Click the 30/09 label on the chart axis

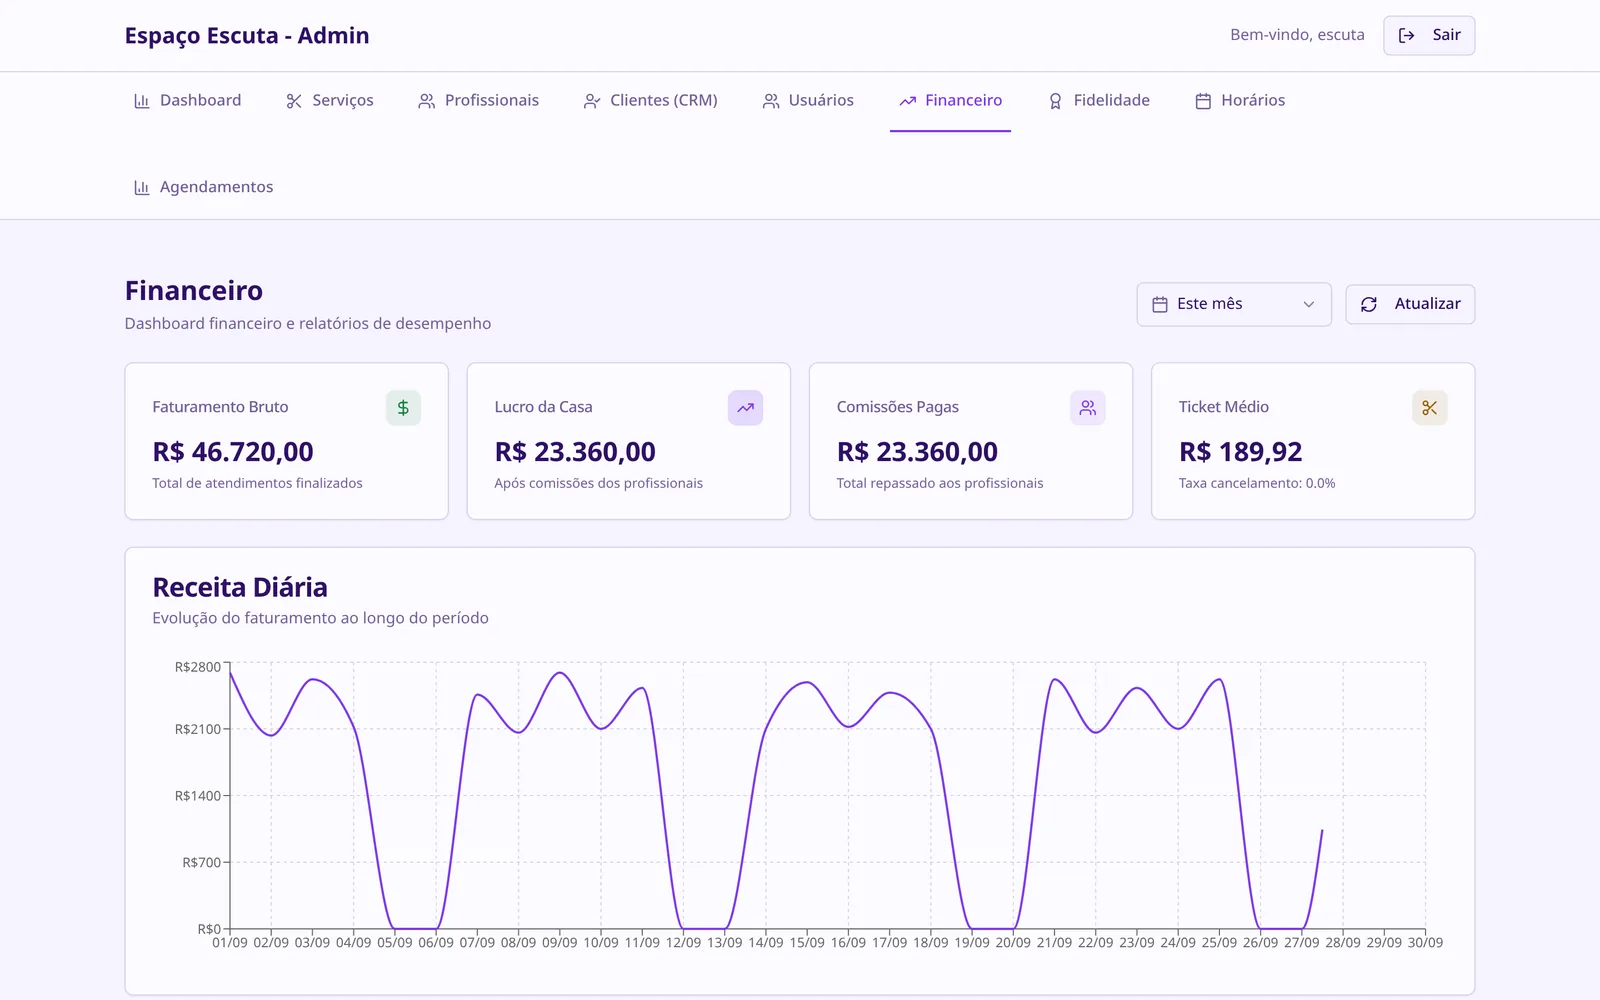click(1425, 943)
